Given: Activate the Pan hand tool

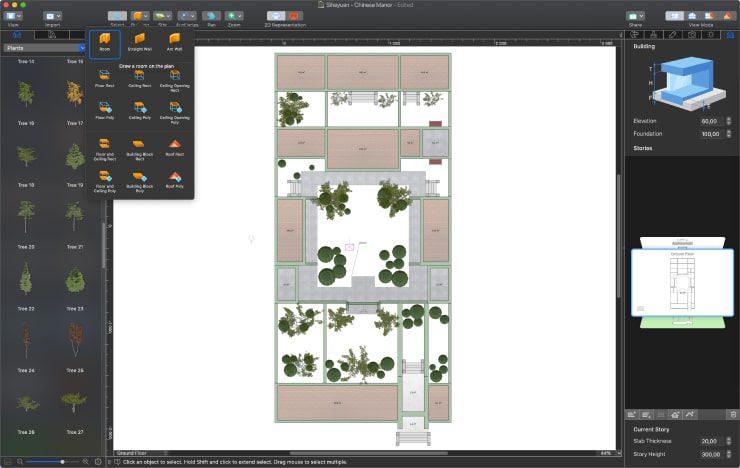Looking at the screenshot, I should click(211, 16).
